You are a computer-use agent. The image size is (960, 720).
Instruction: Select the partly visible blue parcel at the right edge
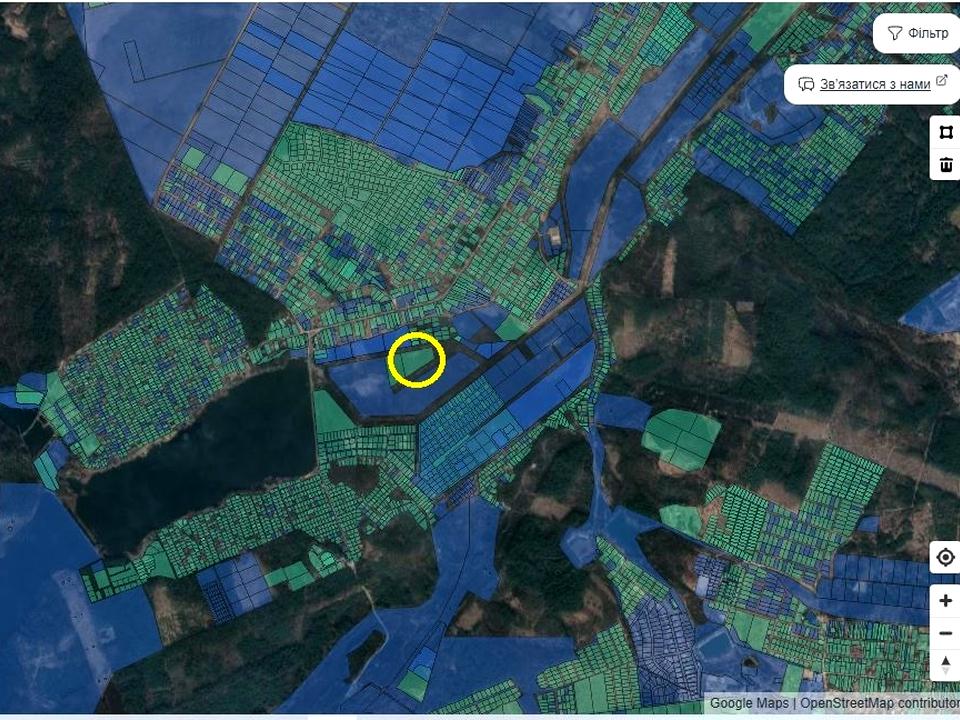934,307
